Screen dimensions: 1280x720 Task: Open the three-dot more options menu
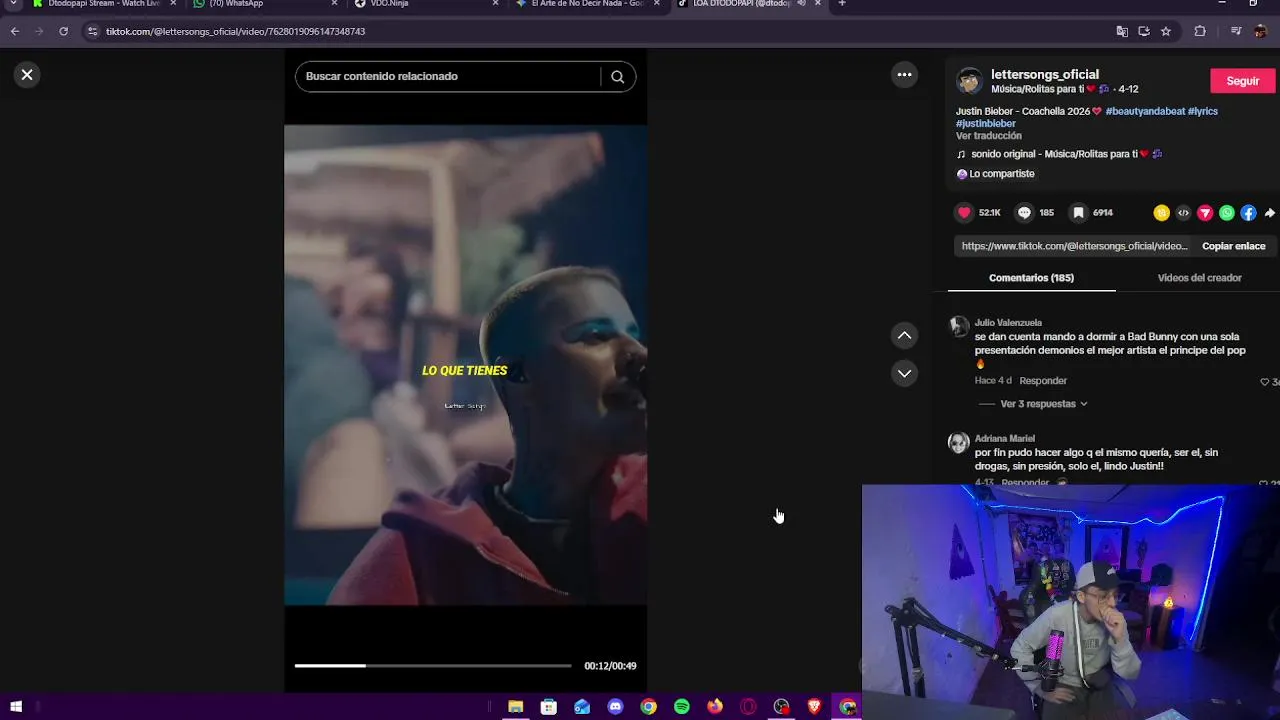[904, 75]
